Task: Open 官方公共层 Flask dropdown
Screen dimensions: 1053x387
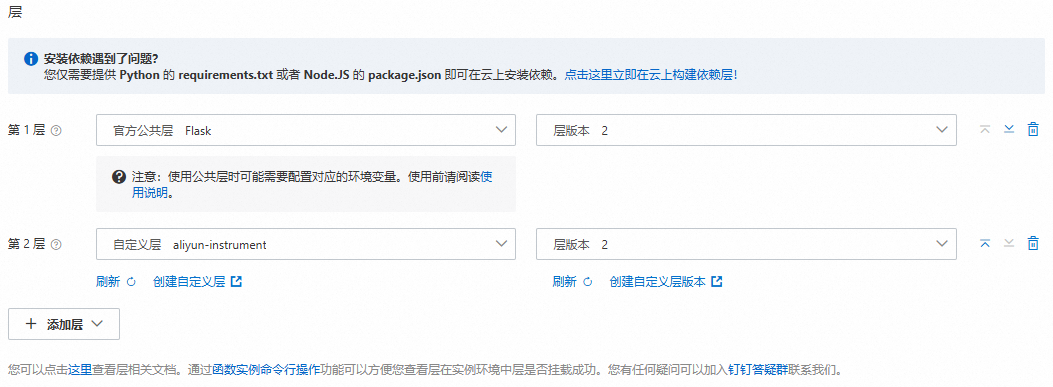Action: 306,130
